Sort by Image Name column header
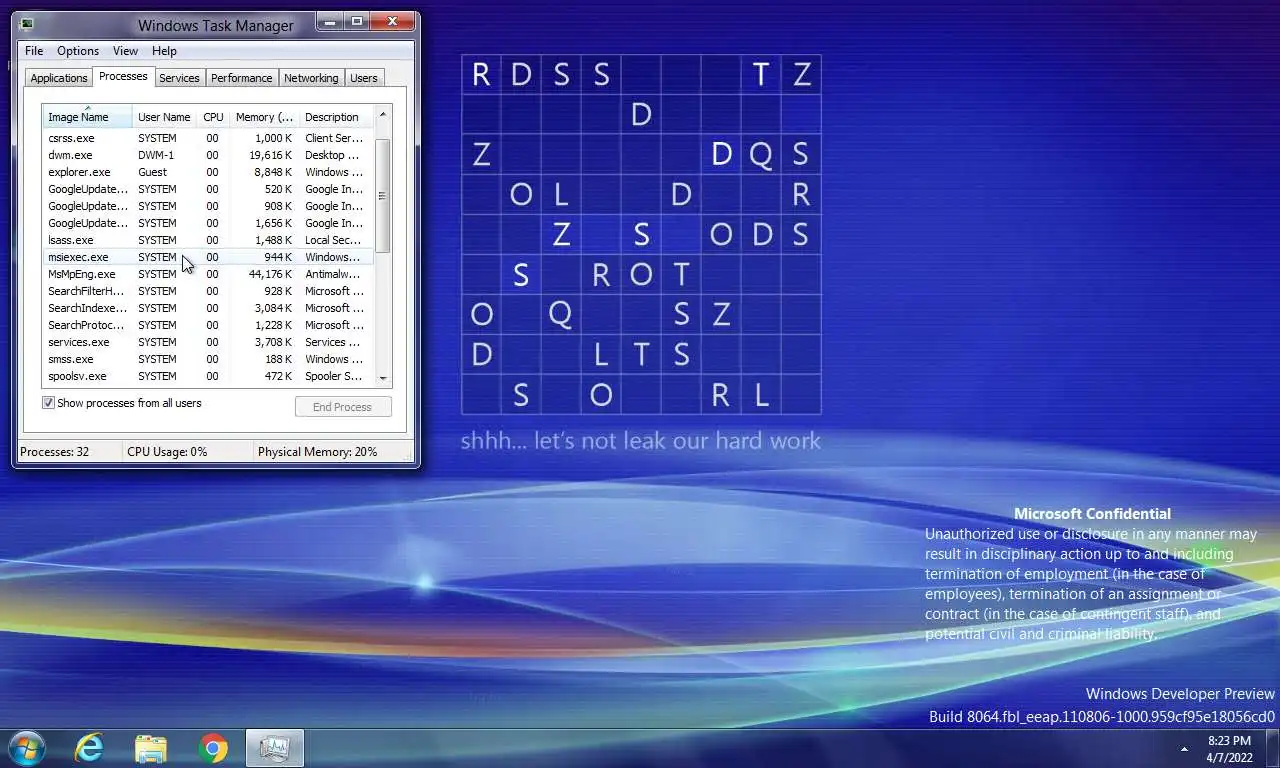 [87, 117]
